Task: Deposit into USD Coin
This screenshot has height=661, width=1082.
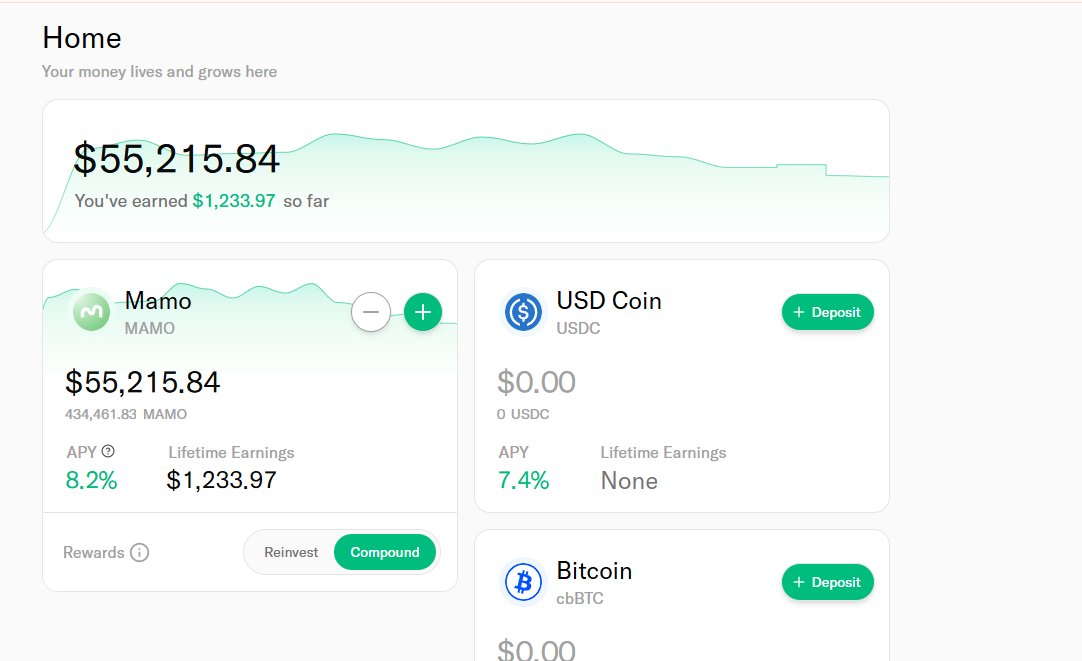Action: (x=827, y=312)
